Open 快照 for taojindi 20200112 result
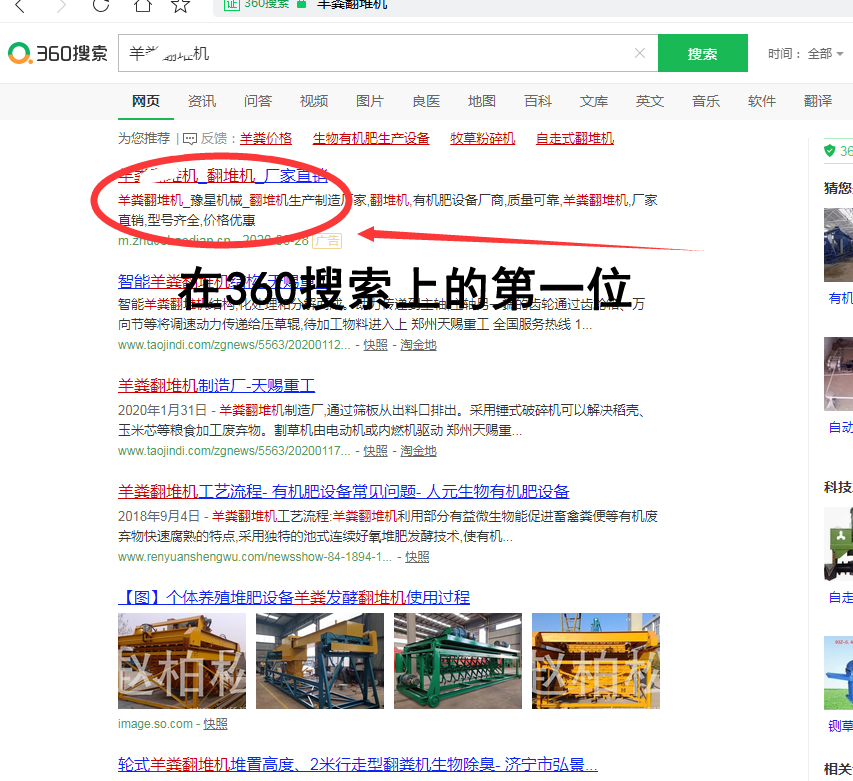 click(x=375, y=345)
